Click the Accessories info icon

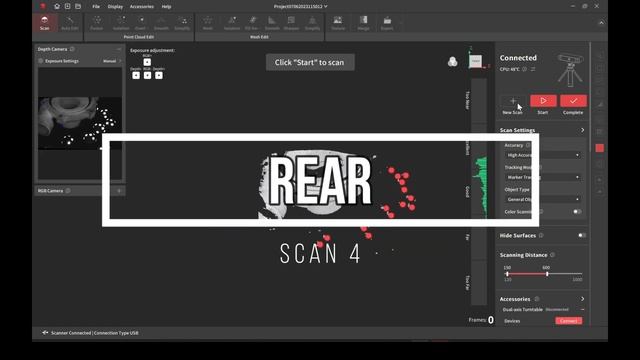[537, 299]
